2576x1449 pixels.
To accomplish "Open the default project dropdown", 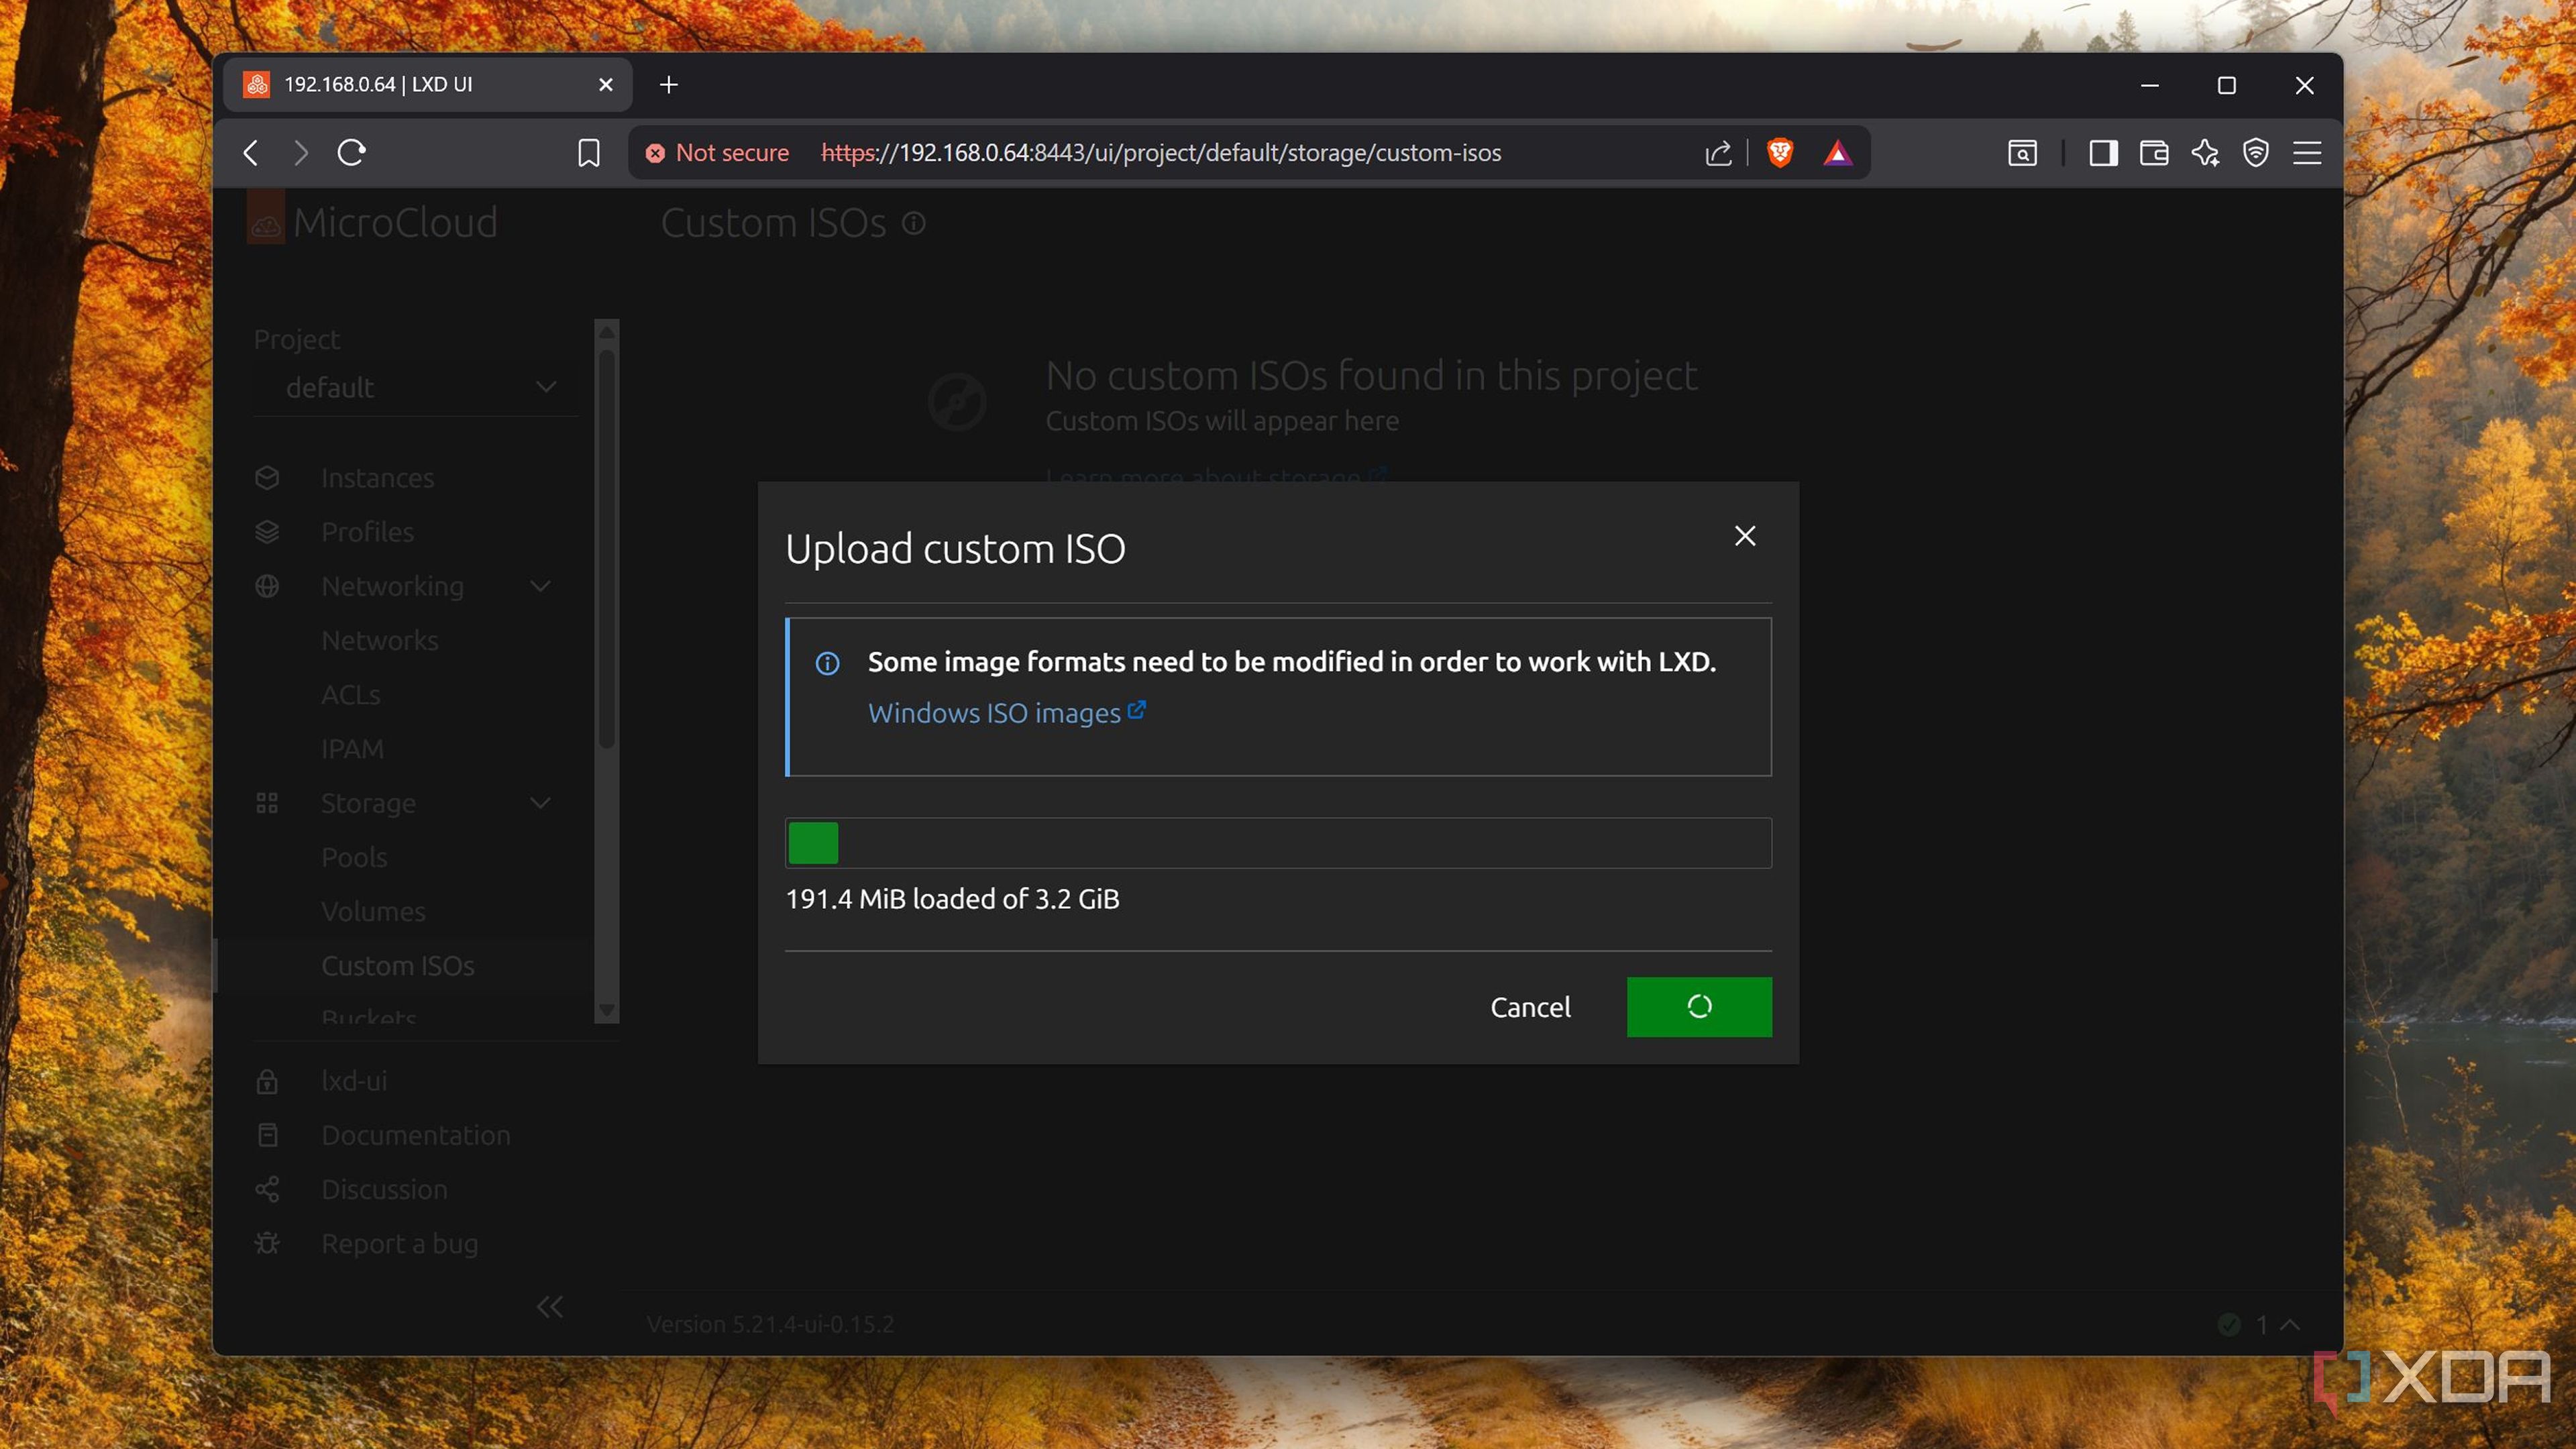I will click(x=416, y=388).
